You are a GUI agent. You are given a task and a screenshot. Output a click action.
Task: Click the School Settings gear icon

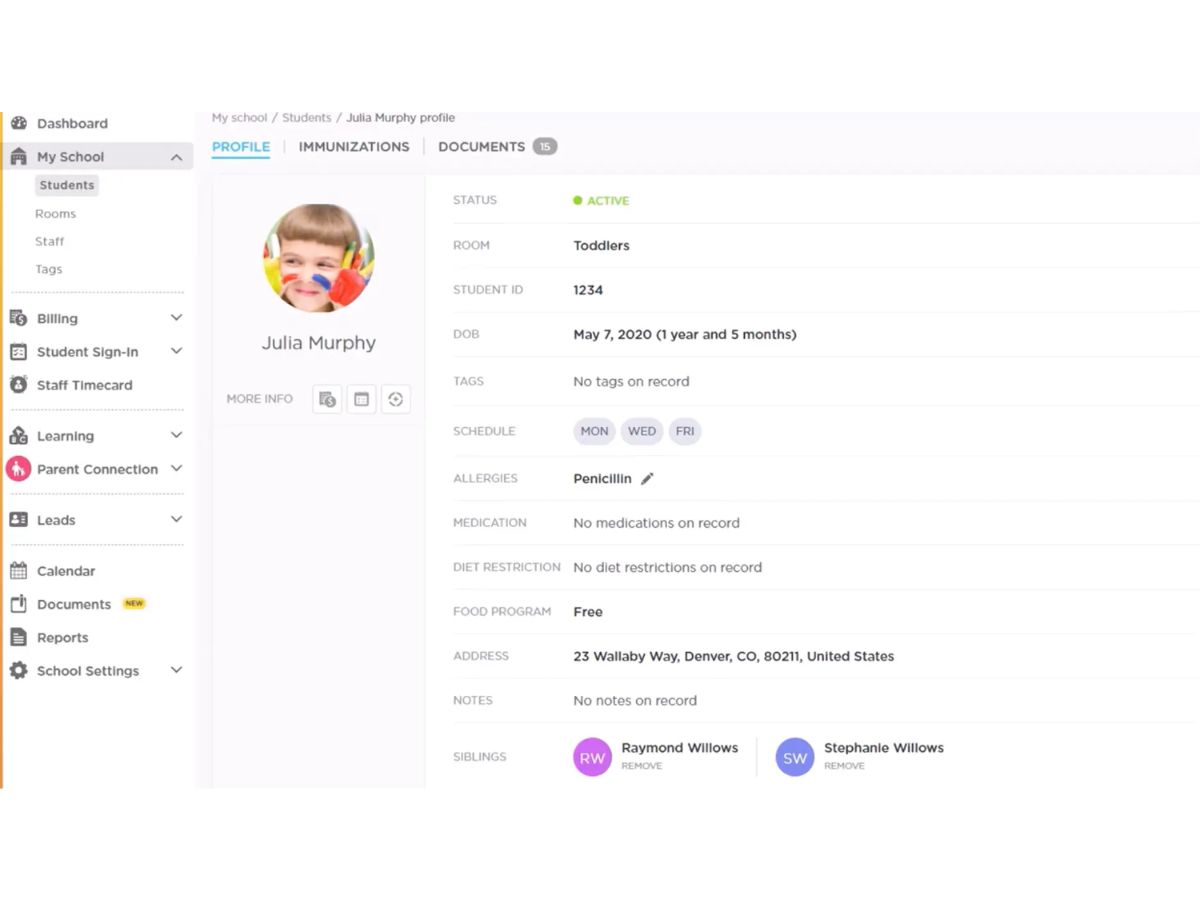tap(18, 671)
